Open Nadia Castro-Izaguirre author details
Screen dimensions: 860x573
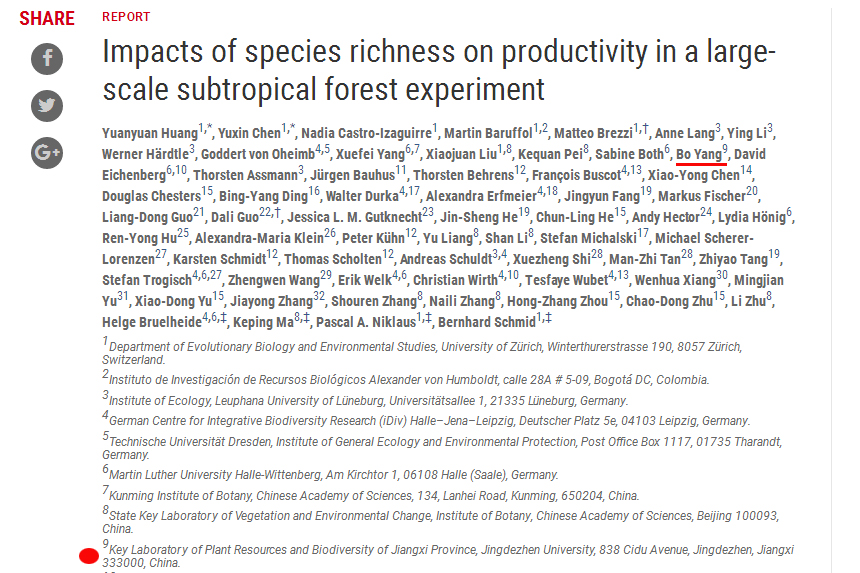point(366,133)
